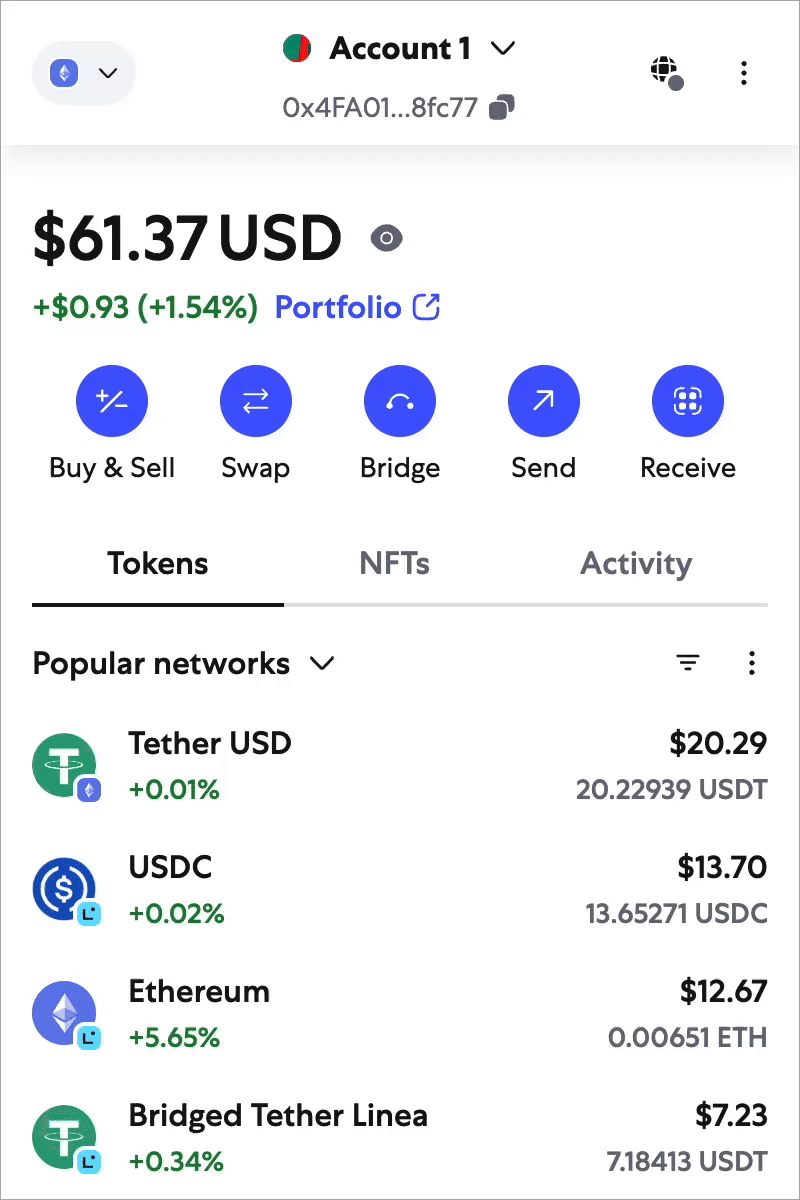The image size is (800, 1200).
Task: Open the token list three-dot menu
Action: [x=752, y=663]
